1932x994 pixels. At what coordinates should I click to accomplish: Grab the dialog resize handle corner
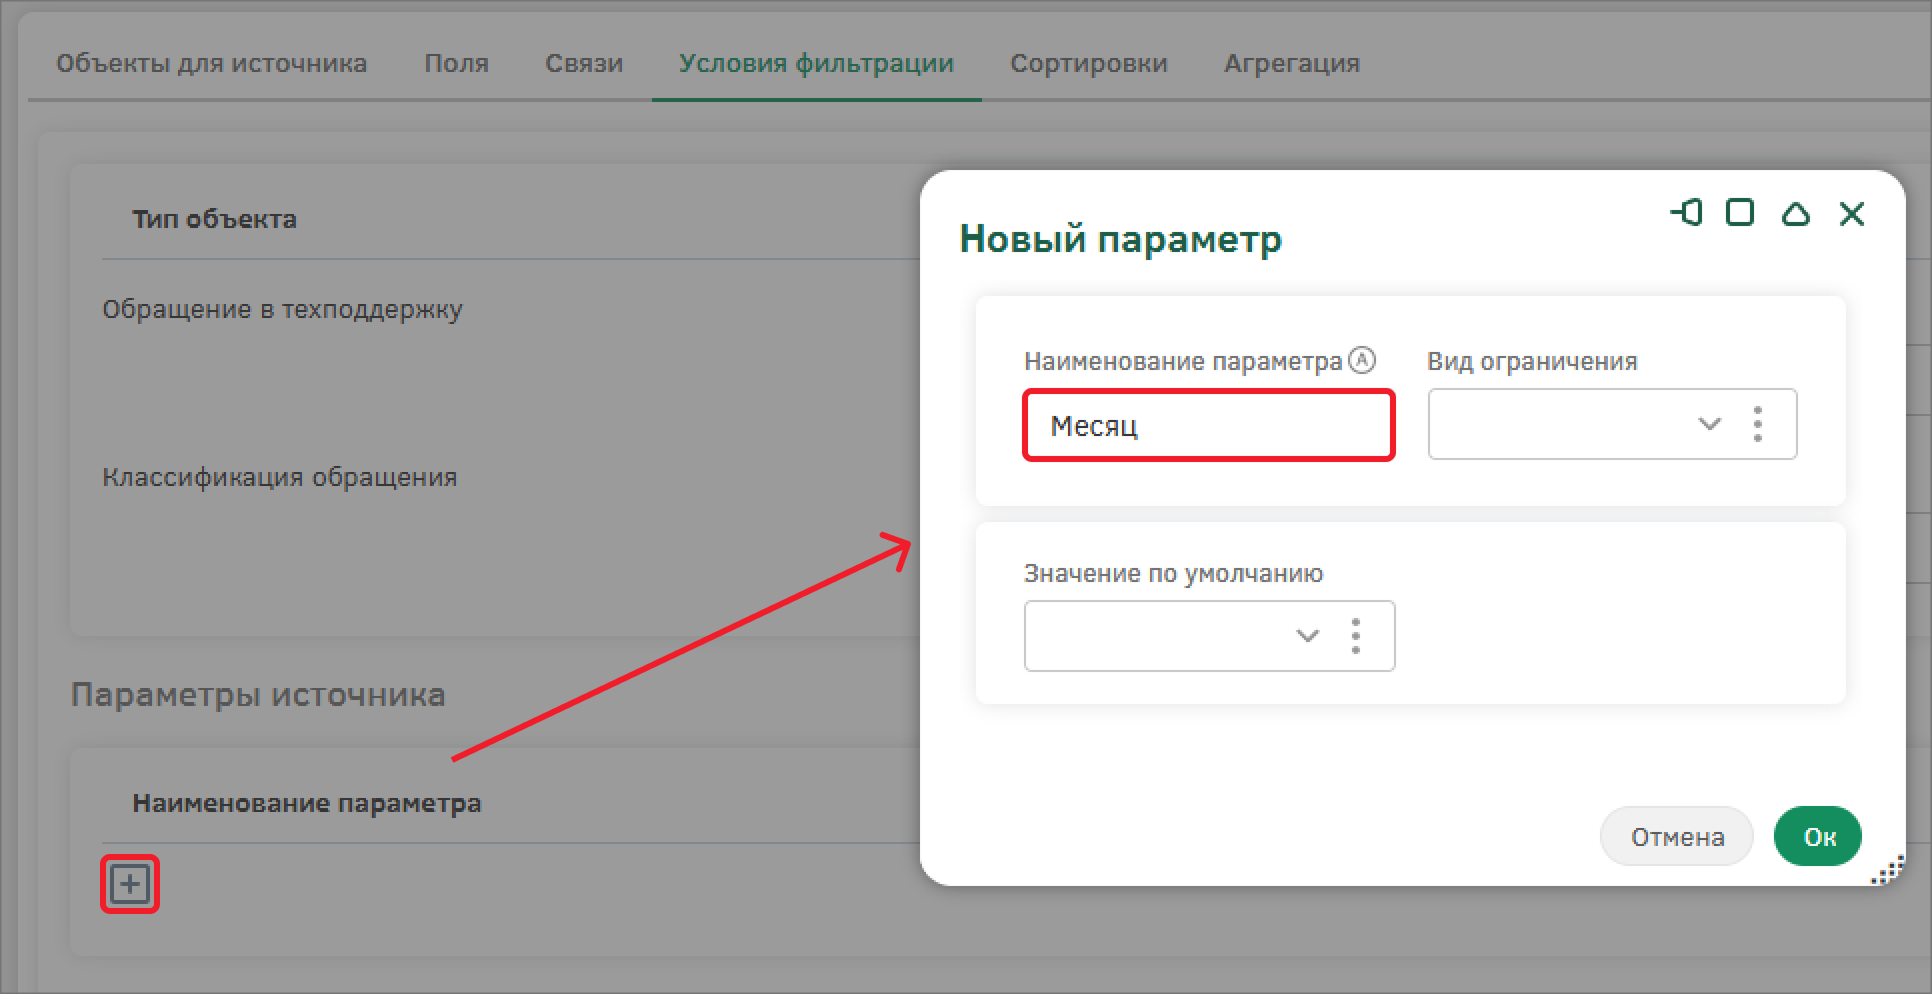point(1887,872)
